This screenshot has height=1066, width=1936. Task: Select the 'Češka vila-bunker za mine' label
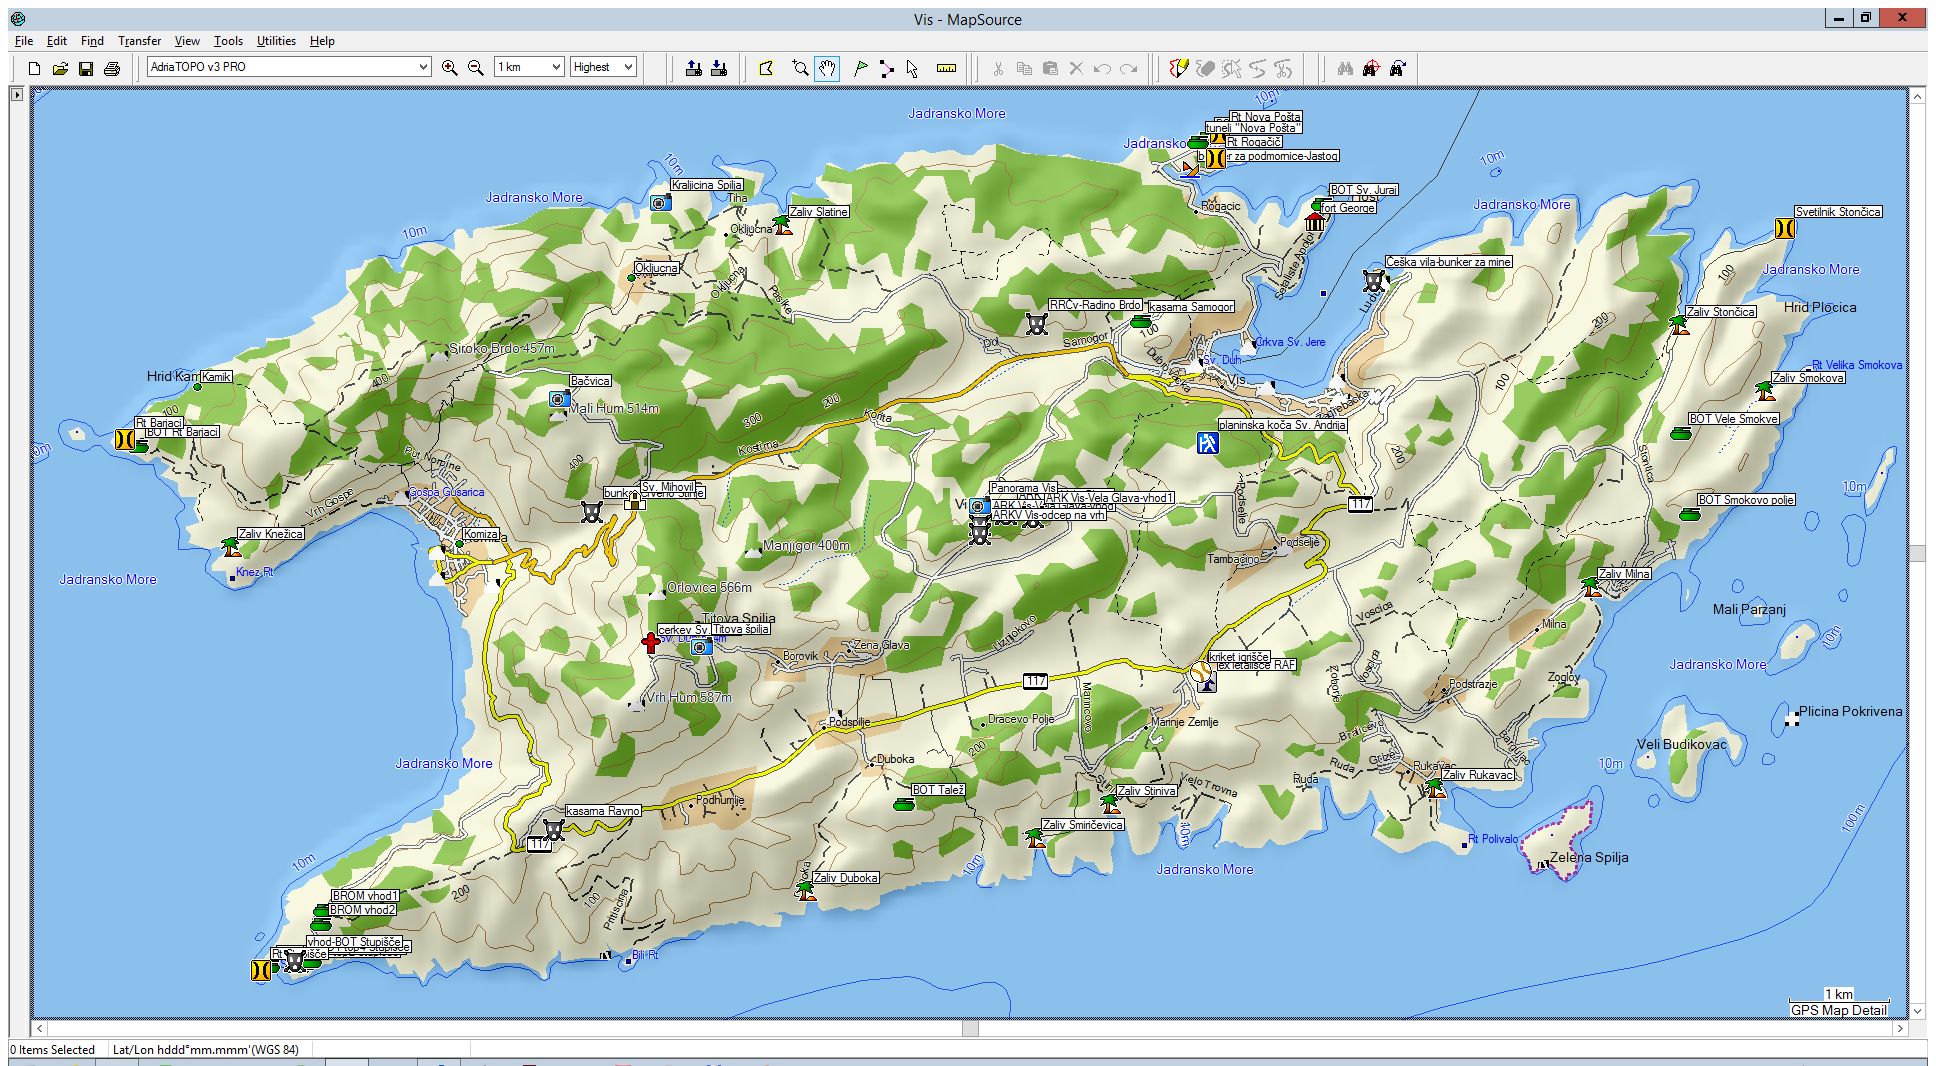1449,262
